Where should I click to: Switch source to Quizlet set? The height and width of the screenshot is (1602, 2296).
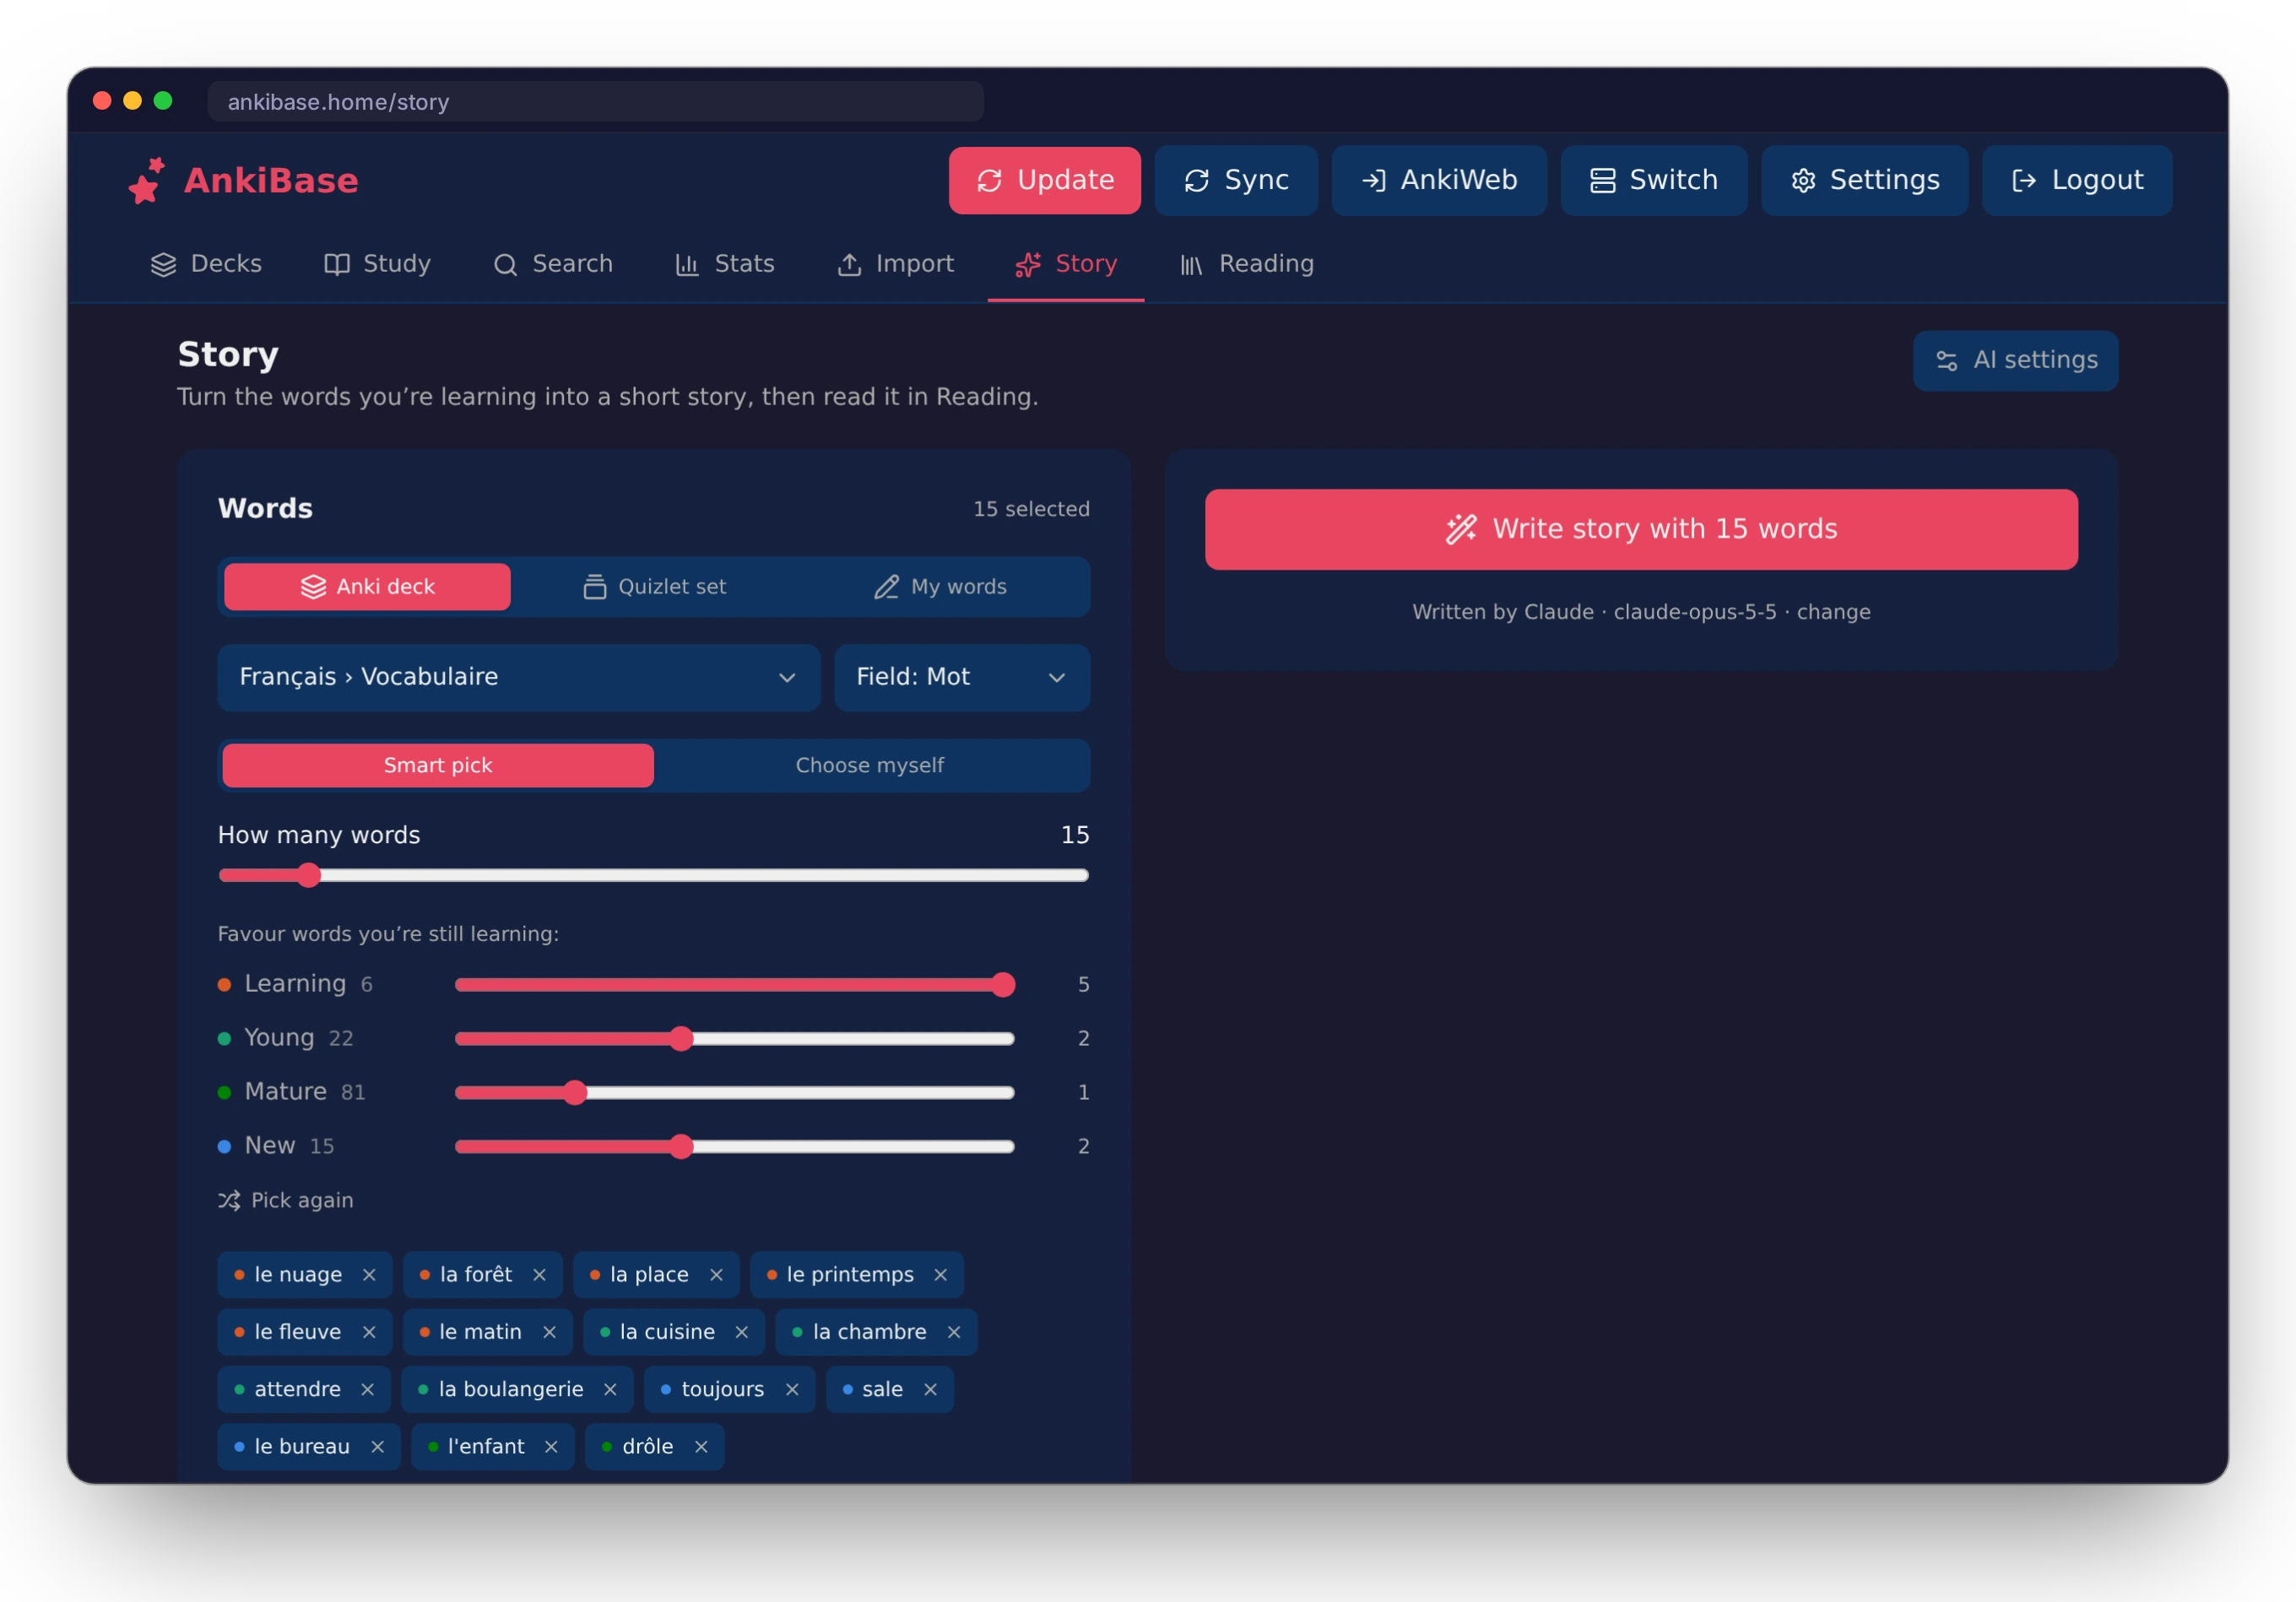pyautogui.click(x=654, y=587)
